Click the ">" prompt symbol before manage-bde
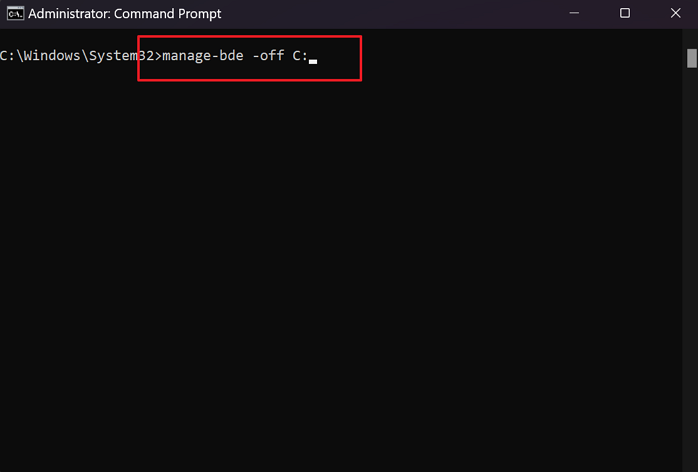 (x=155, y=56)
